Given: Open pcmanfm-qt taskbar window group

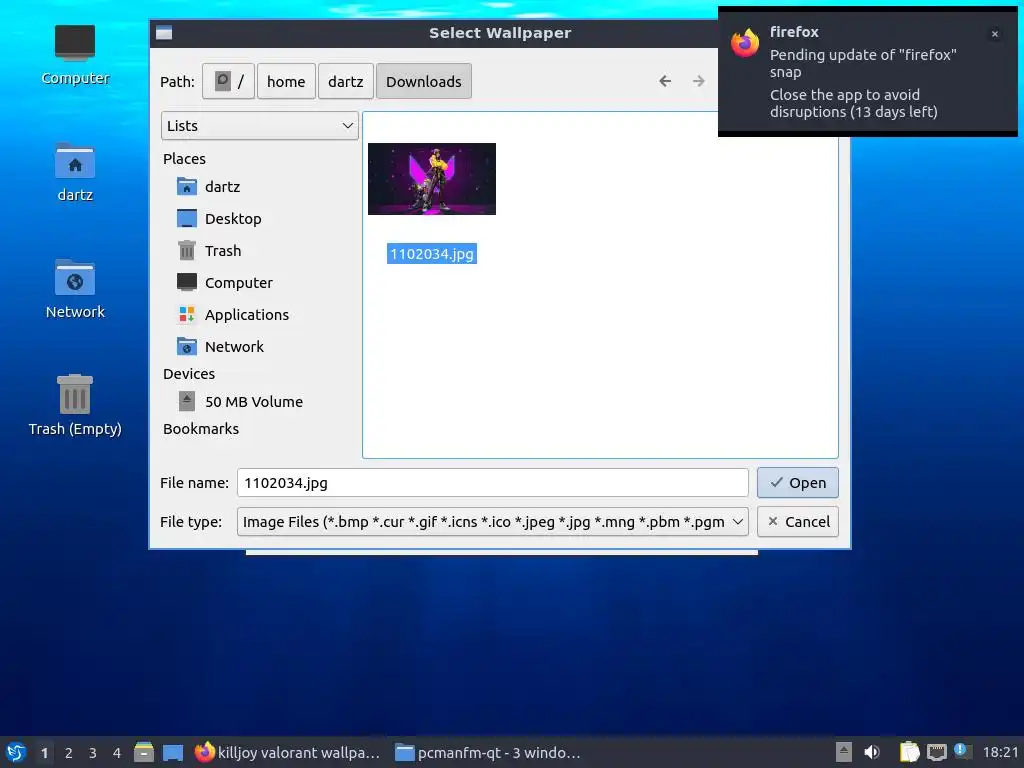Looking at the screenshot, I should 488,752.
